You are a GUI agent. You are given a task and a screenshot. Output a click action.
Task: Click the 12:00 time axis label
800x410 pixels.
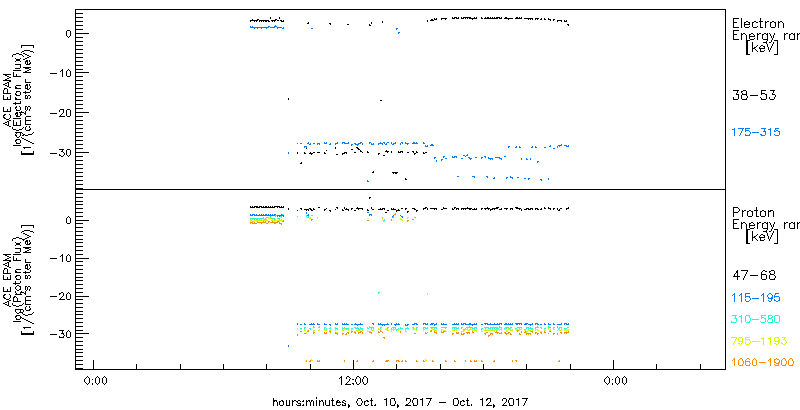pos(354,382)
